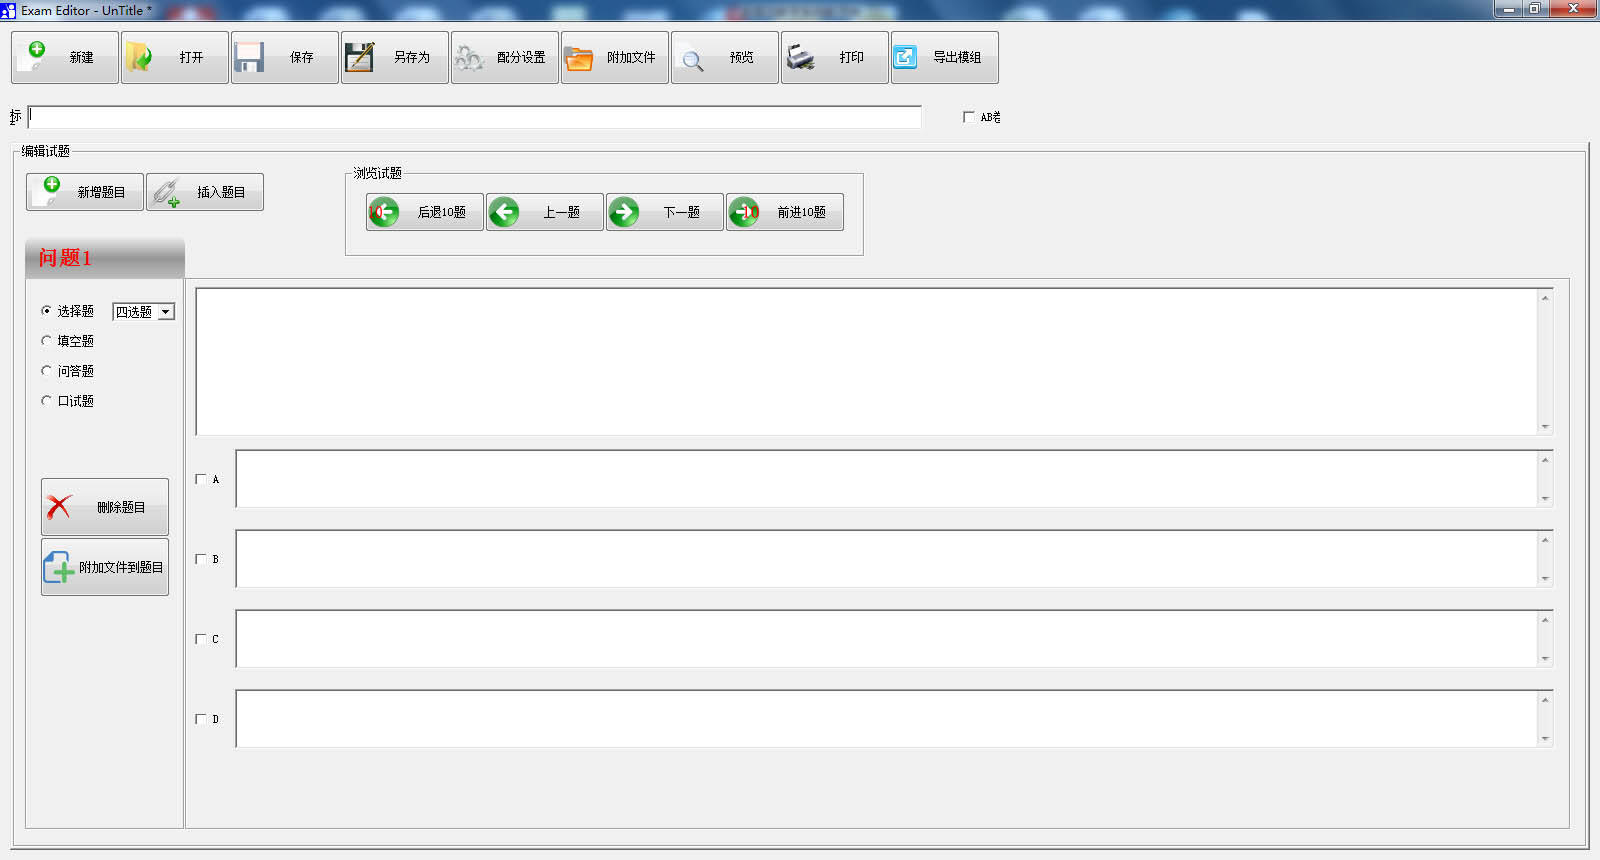Open 配分设置 score settings
This screenshot has height=860, width=1600.
click(469, 57)
